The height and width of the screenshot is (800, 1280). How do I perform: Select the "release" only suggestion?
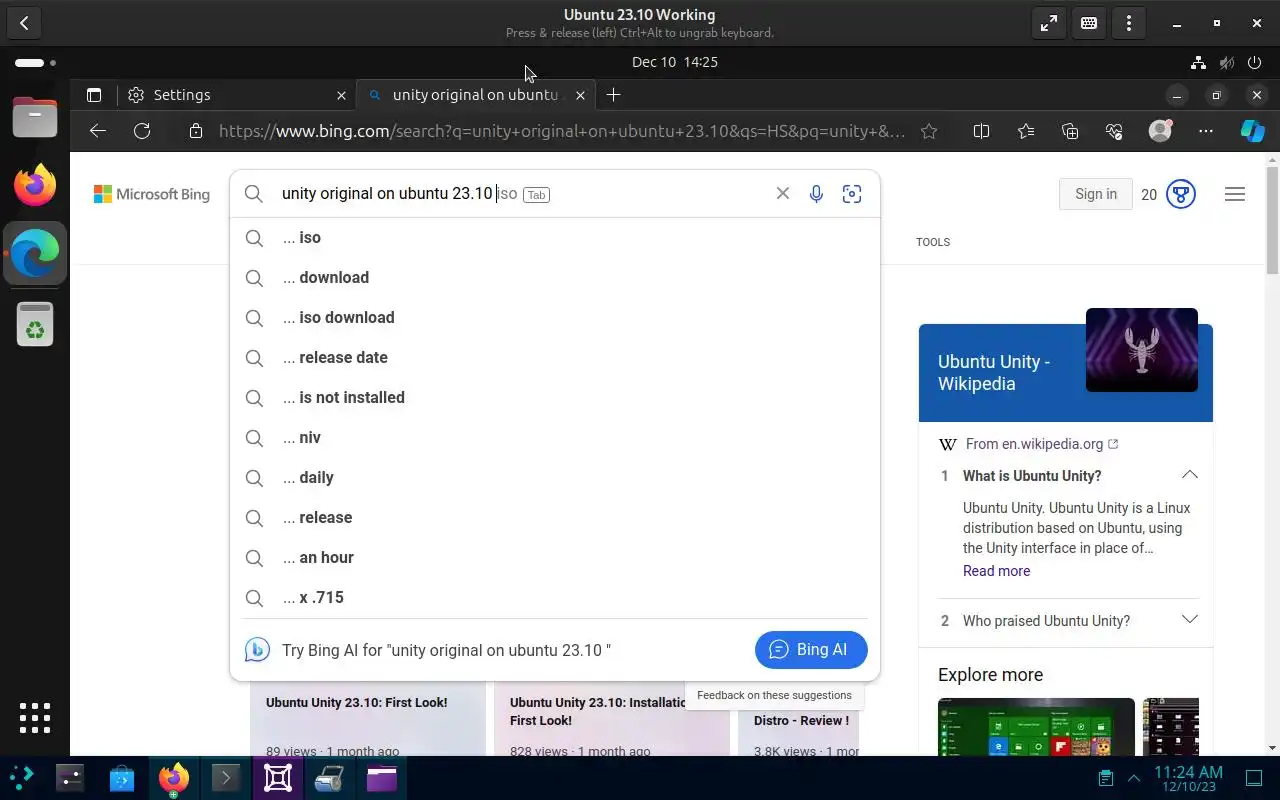(x=555, y=518)
